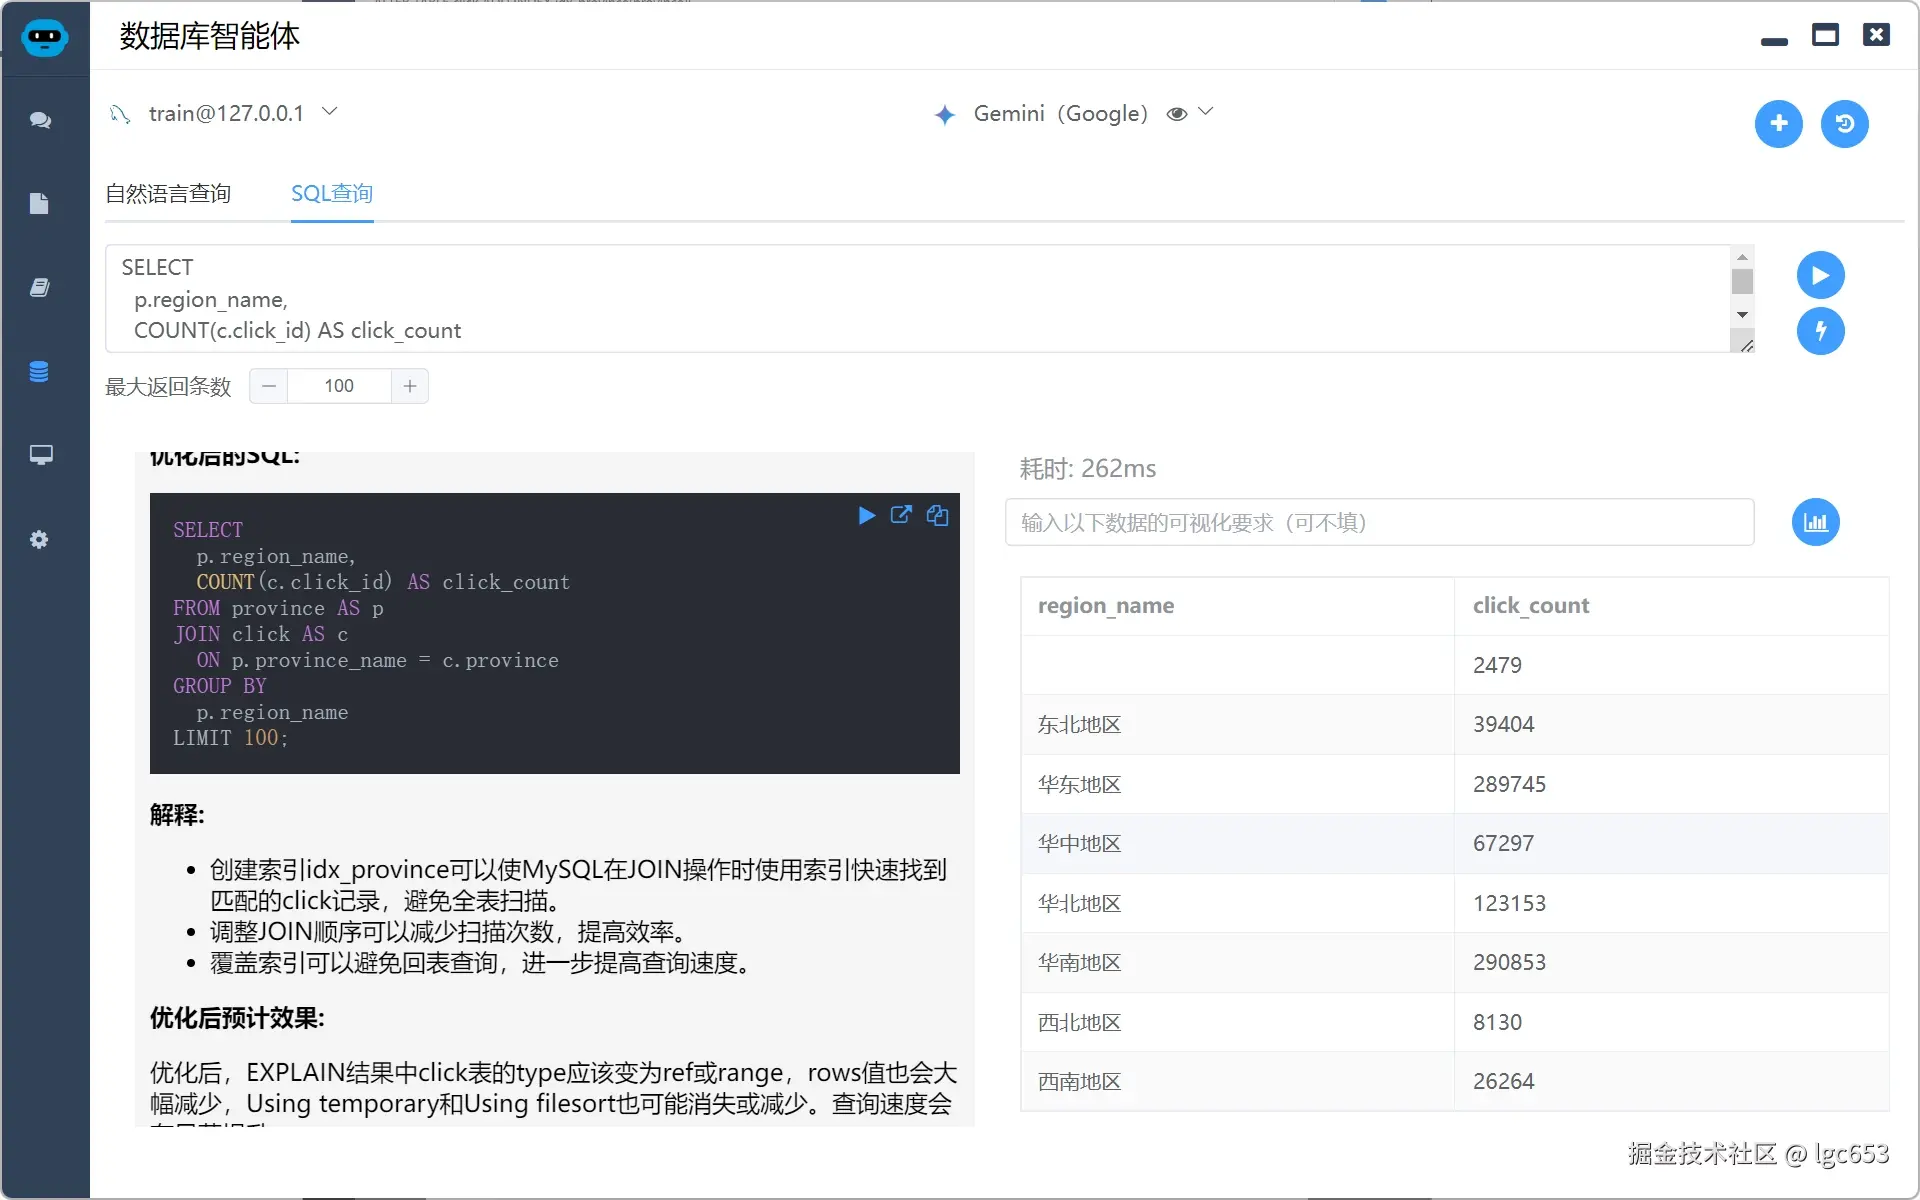This screenshot has height=1200, width=1920.
Task: Open the chat conversations panel in sidebar
Action: 40,120
